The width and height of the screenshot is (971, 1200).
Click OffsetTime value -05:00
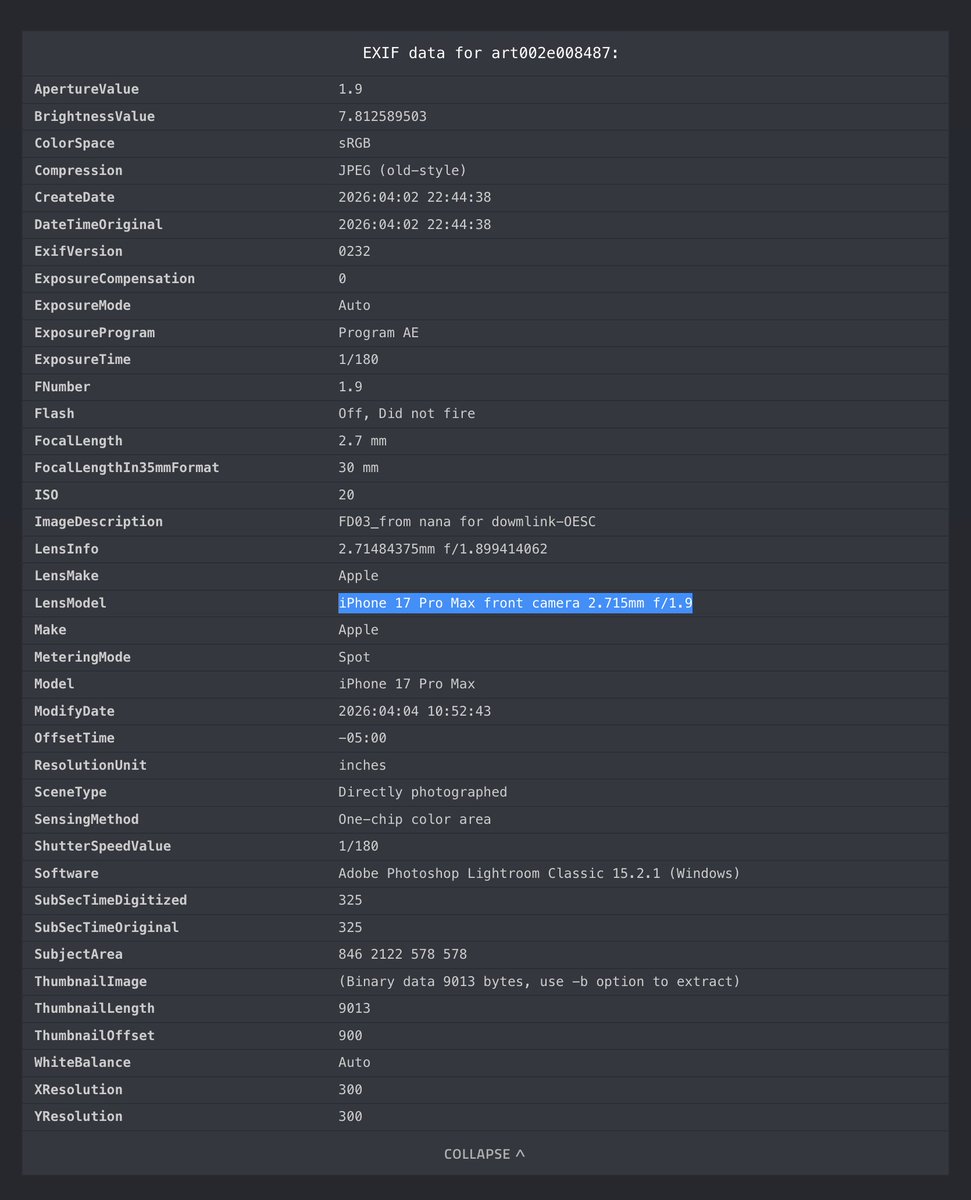pyautogui.click(x=362, y=738)
